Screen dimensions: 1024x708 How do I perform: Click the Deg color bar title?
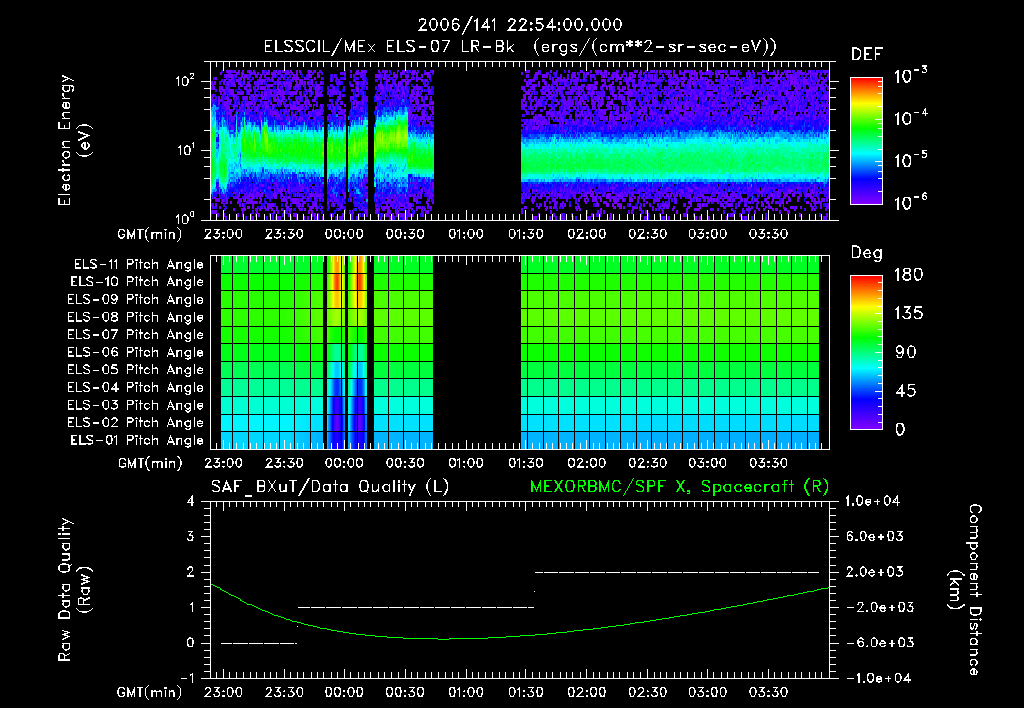867,253
